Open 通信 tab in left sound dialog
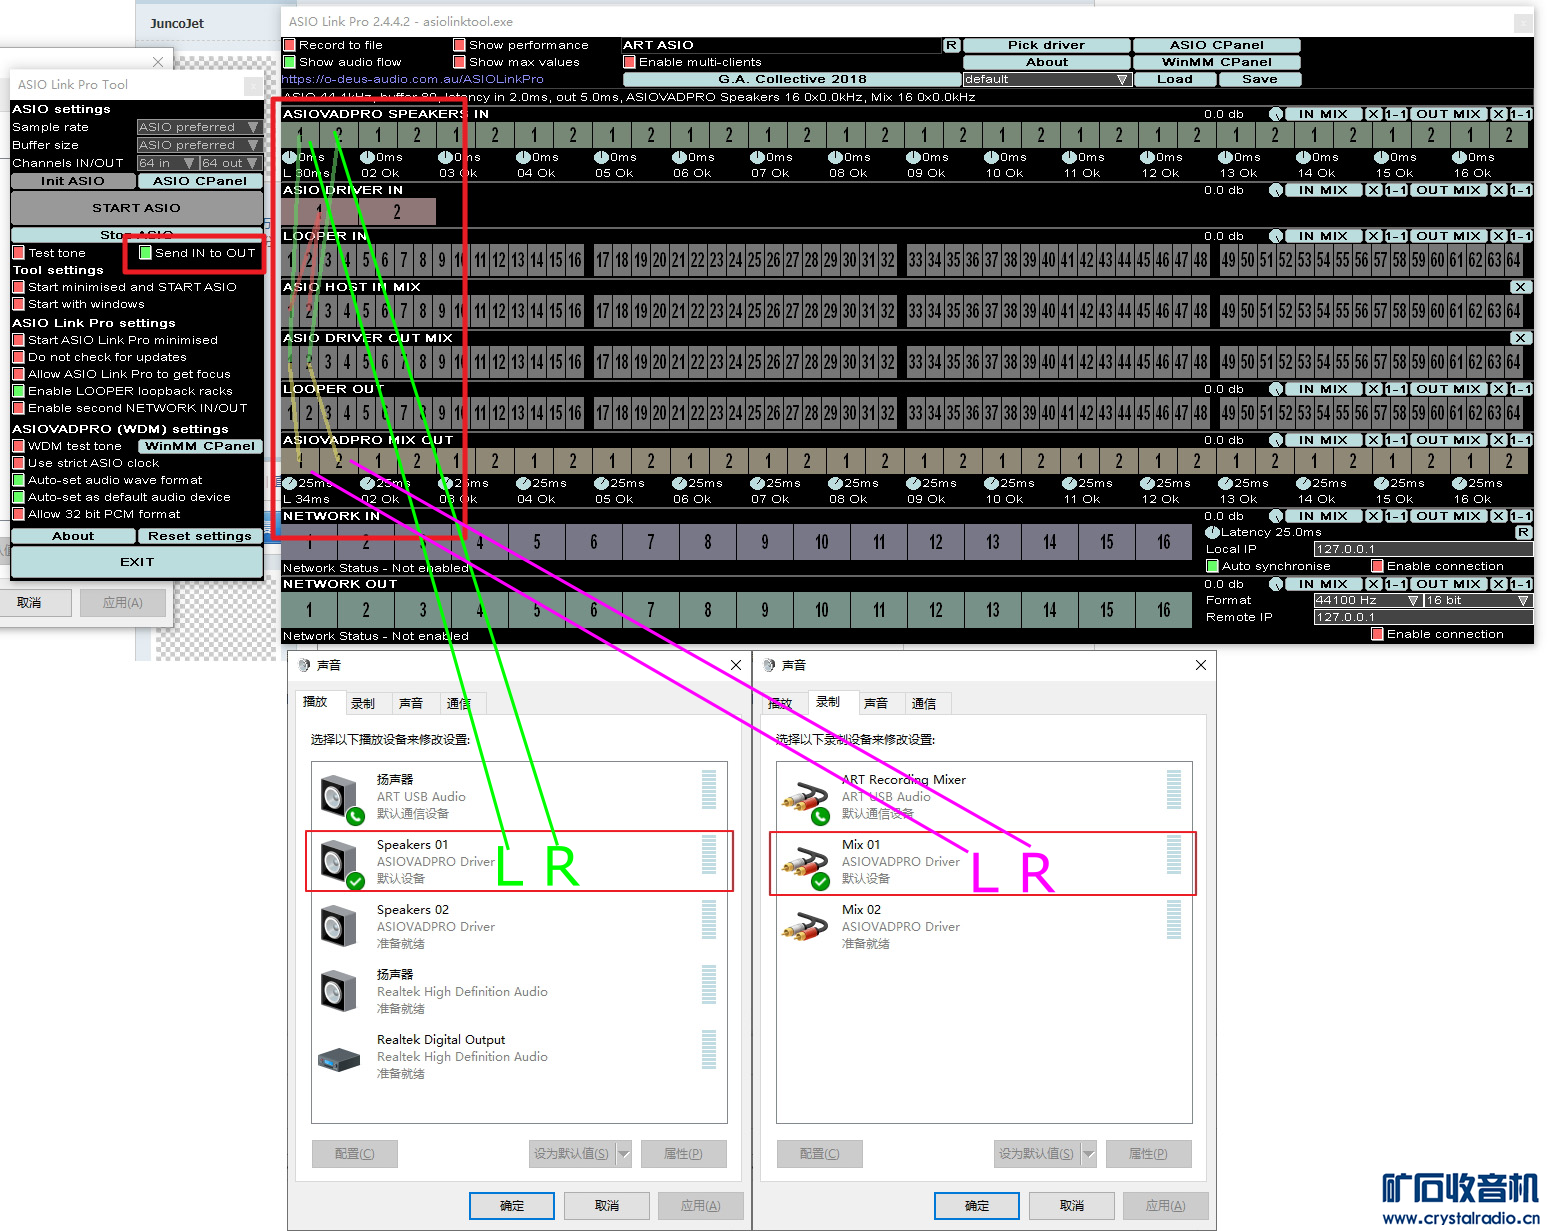The width and height of the screenshot is (1548, 1231). (x=458, y=704)
